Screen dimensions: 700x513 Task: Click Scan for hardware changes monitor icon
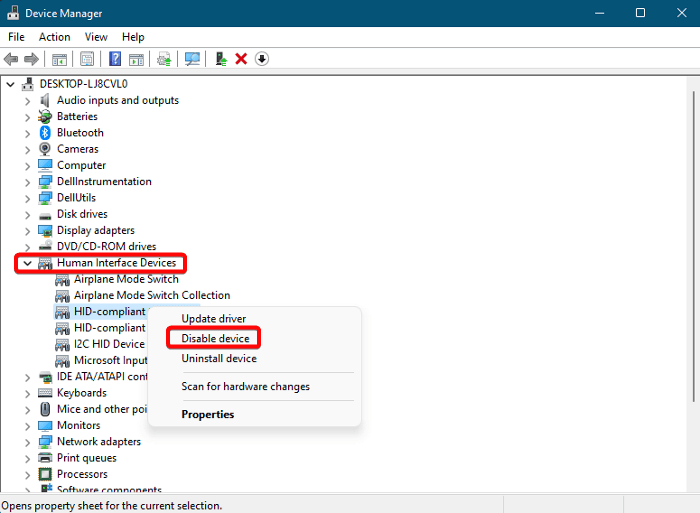[192, 59]
